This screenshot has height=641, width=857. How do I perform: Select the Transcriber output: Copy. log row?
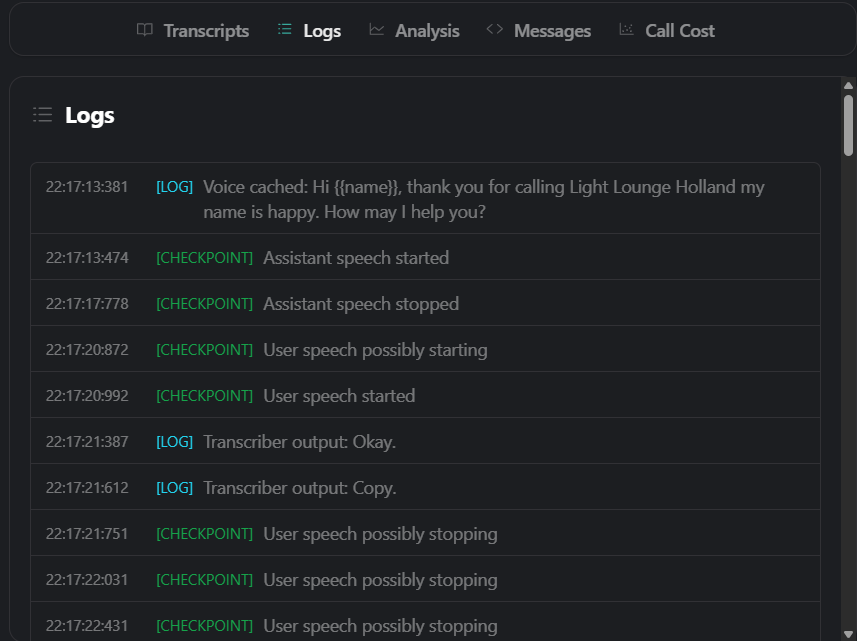click(x=425, y=487)
